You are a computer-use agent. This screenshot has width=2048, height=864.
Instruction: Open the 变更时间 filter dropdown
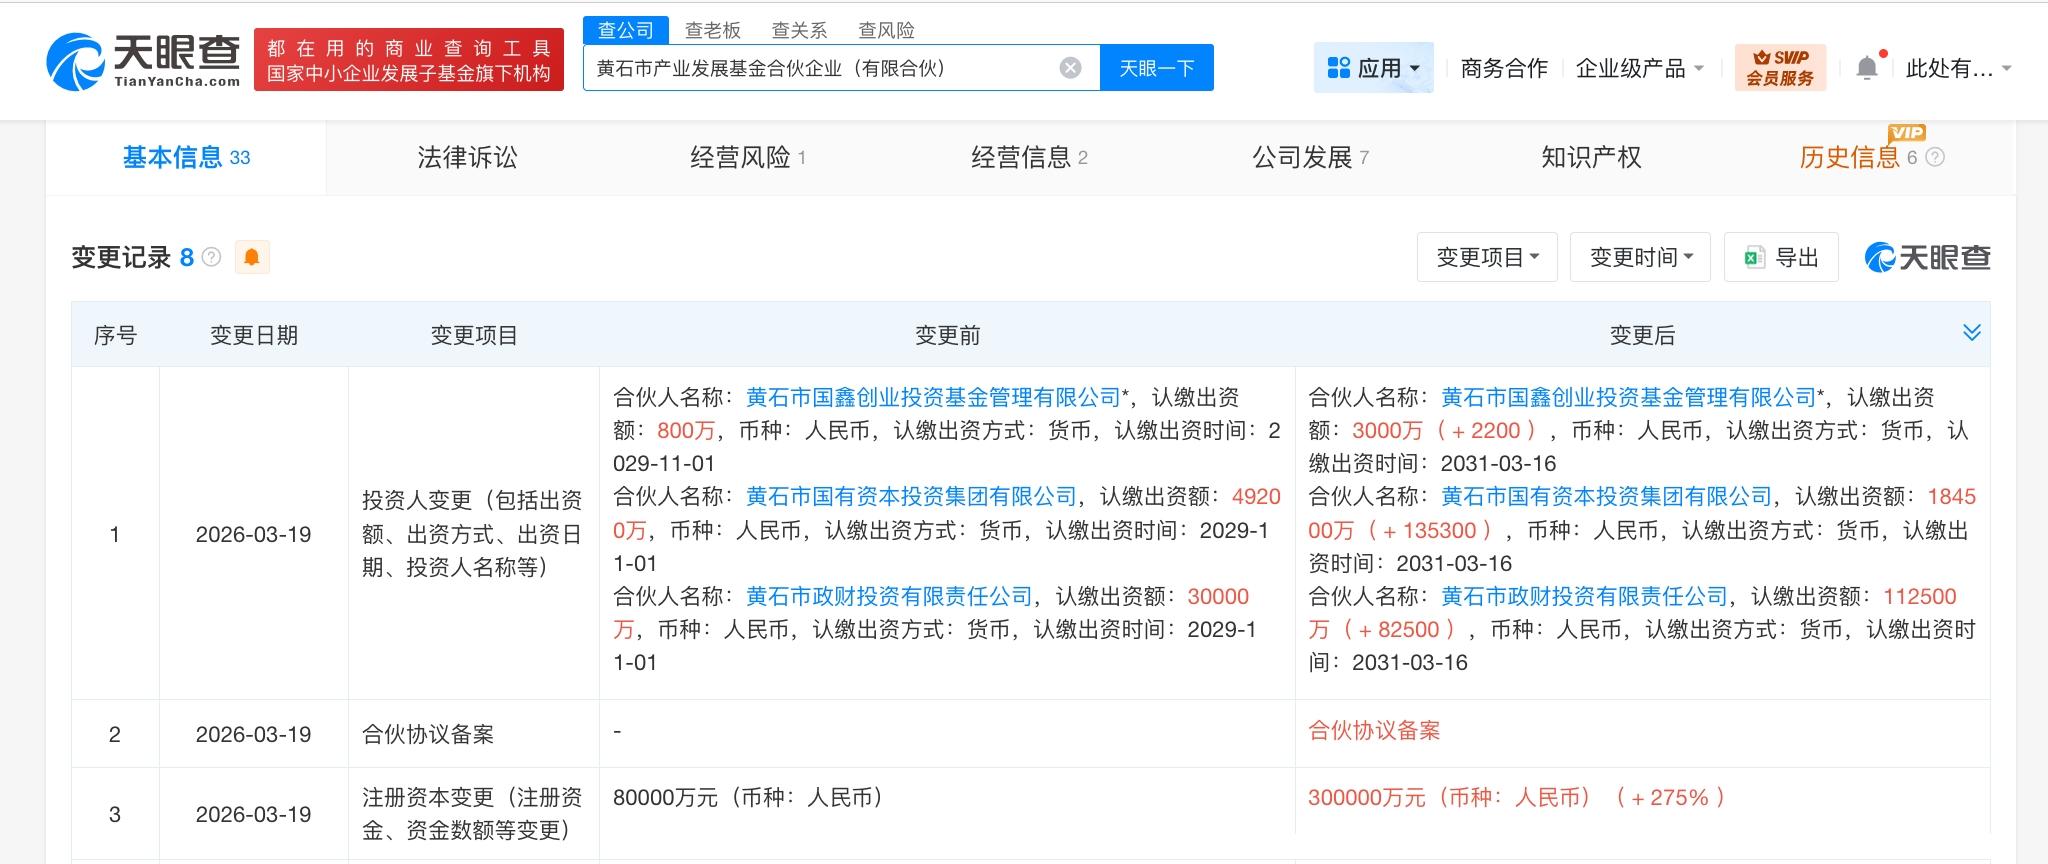coord(1640,257)
